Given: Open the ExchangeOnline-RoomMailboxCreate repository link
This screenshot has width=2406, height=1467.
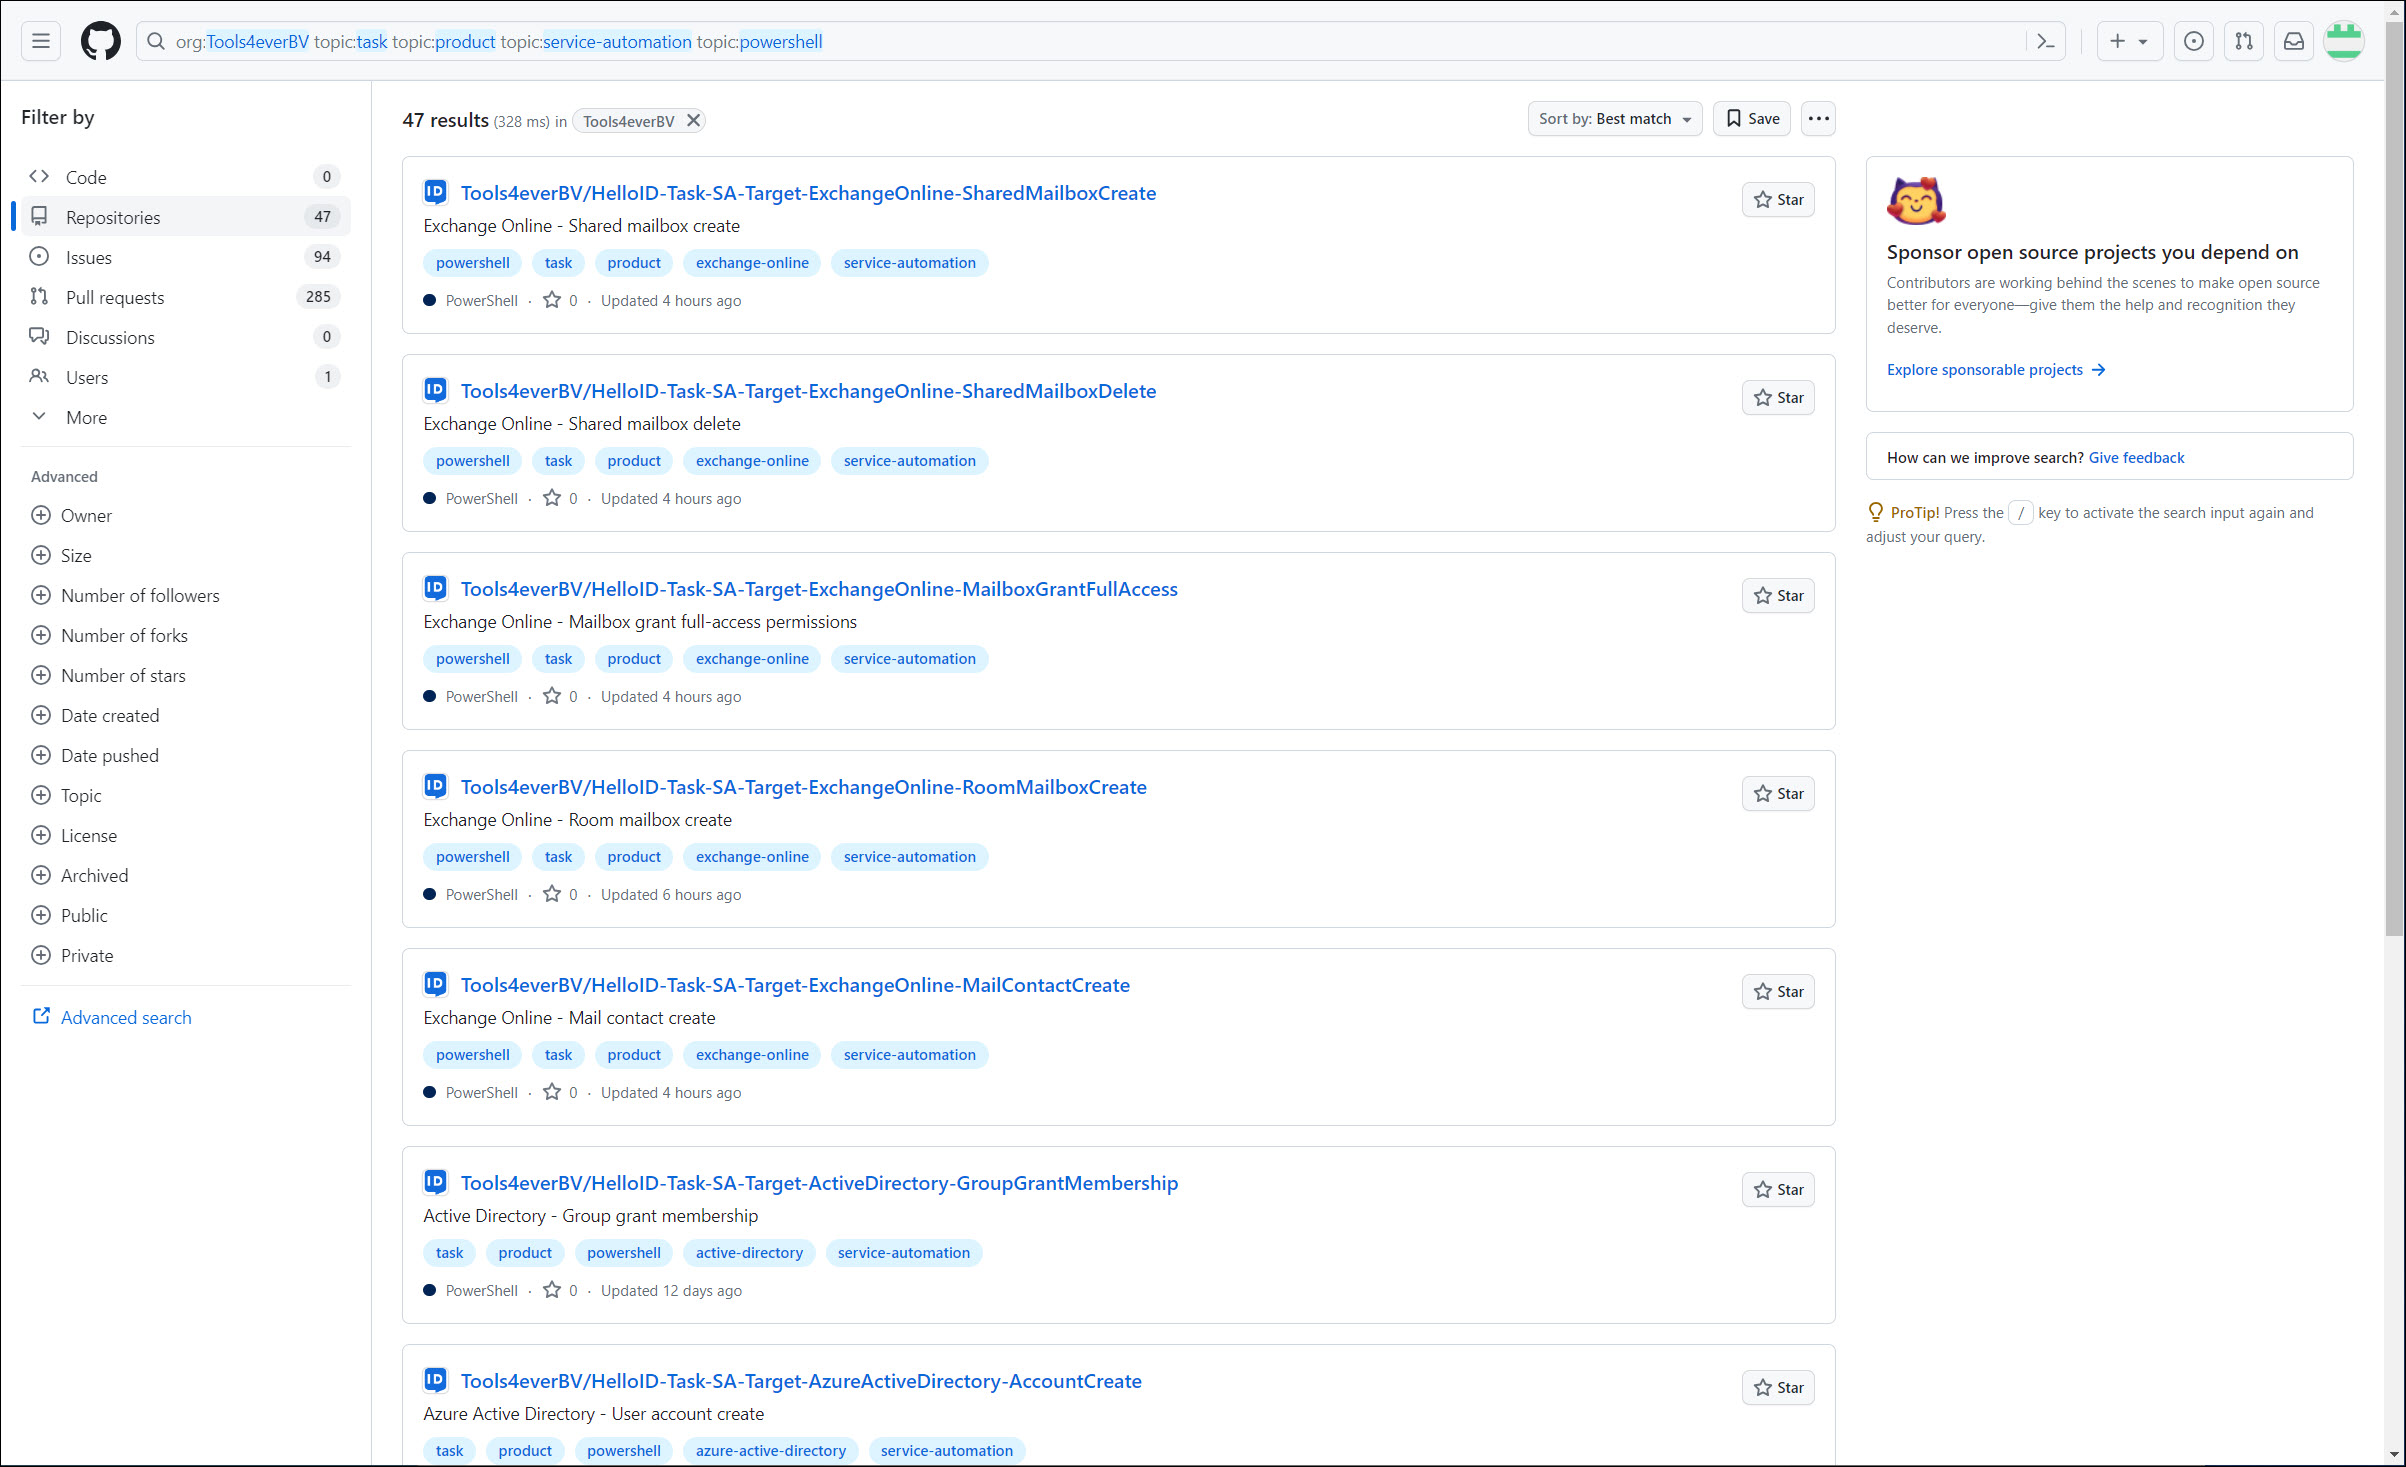Looking at the screenshot, I should [x=803, y=787].
